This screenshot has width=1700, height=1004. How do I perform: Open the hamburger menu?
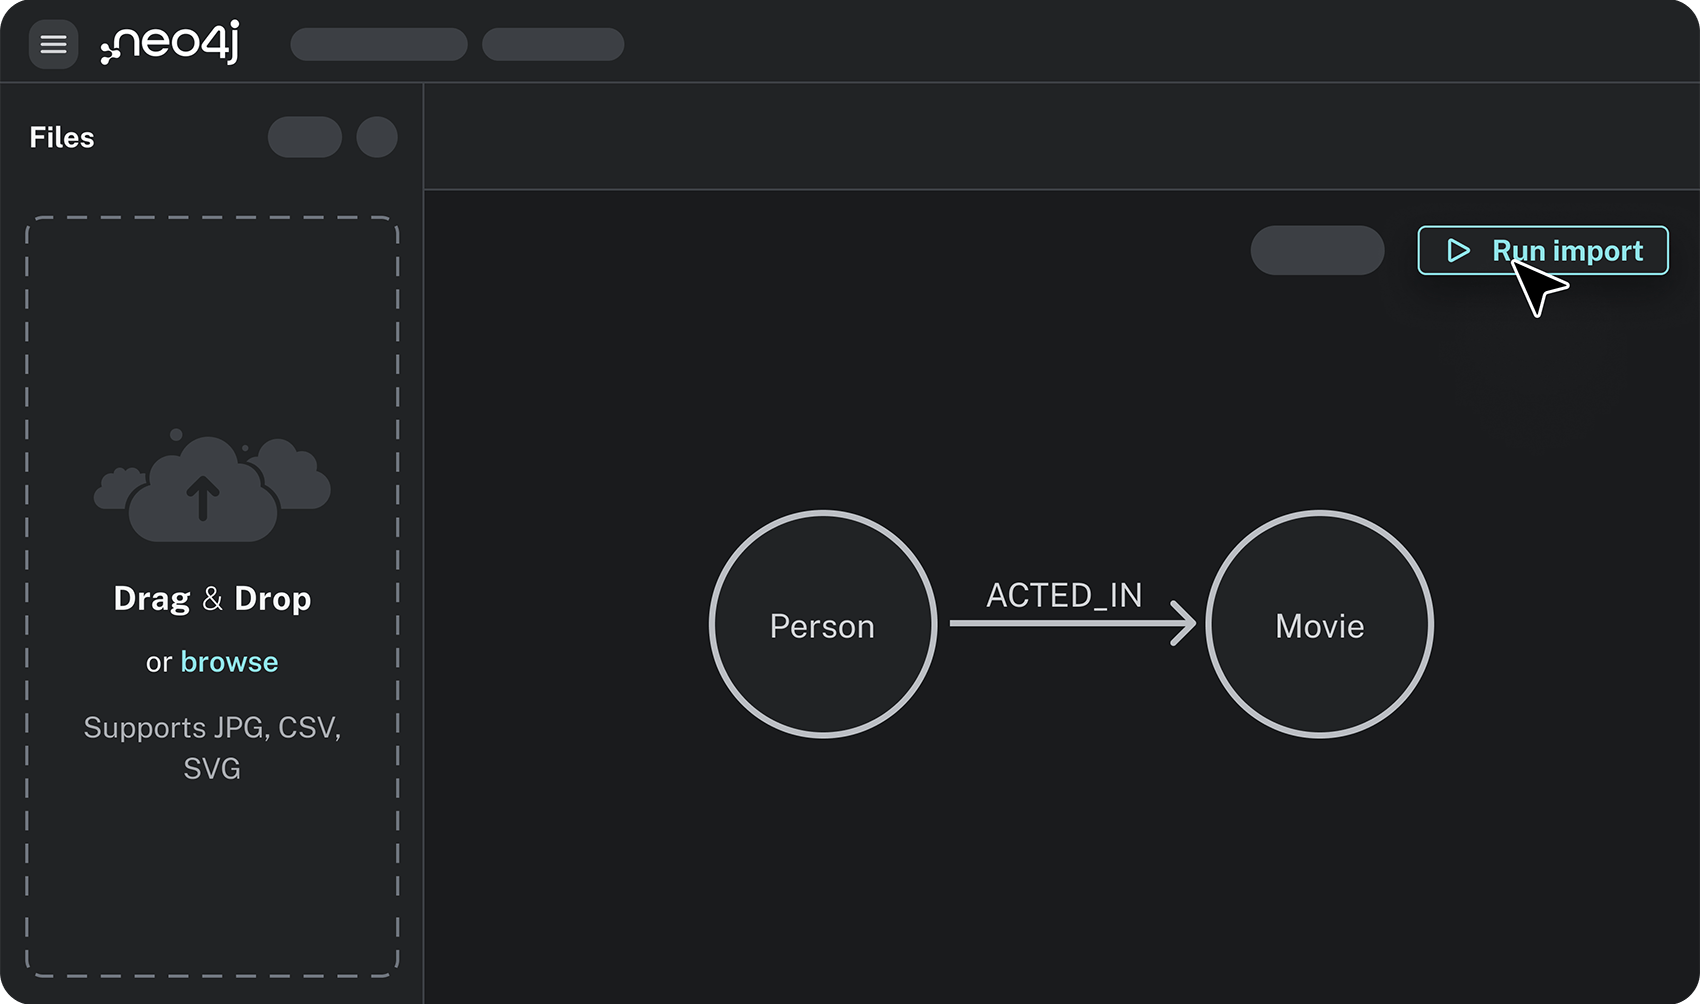click(53, 44)
